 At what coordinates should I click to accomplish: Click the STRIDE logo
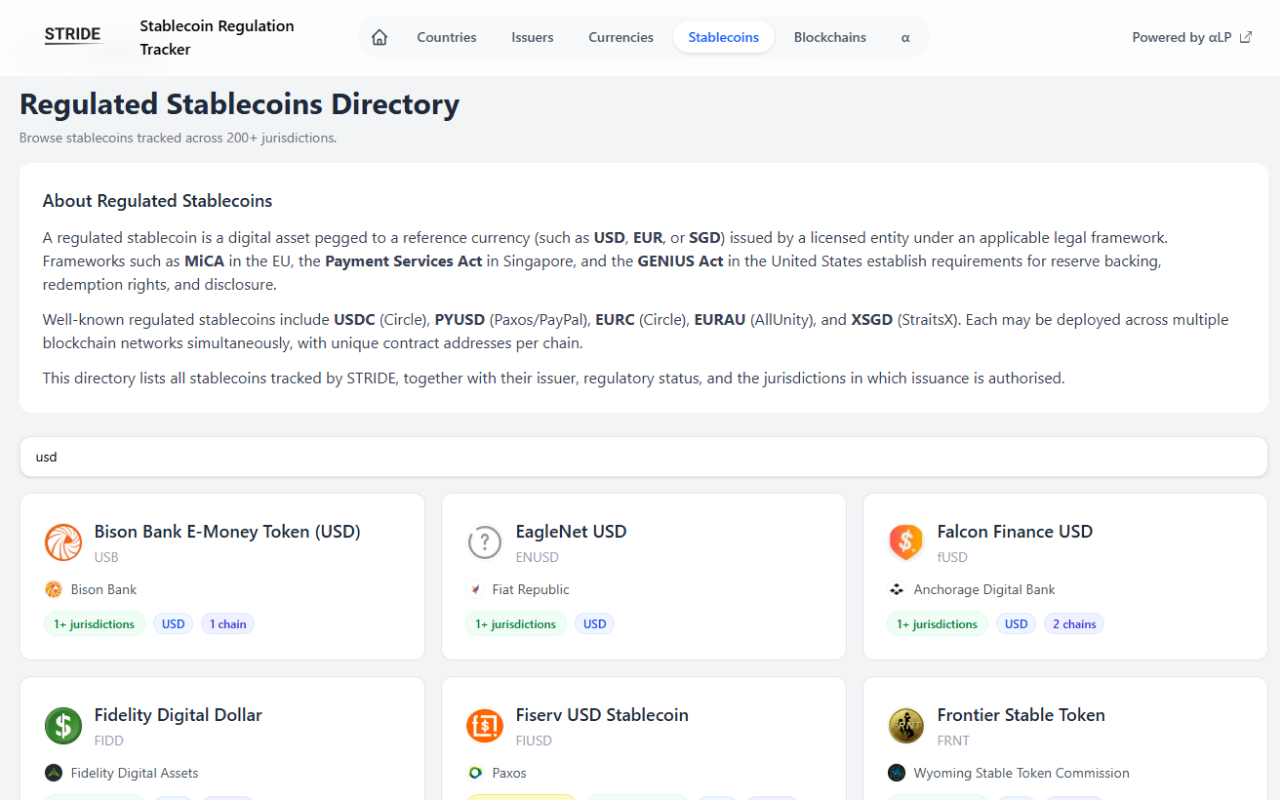pyautogui.click(x=73, y=36)
